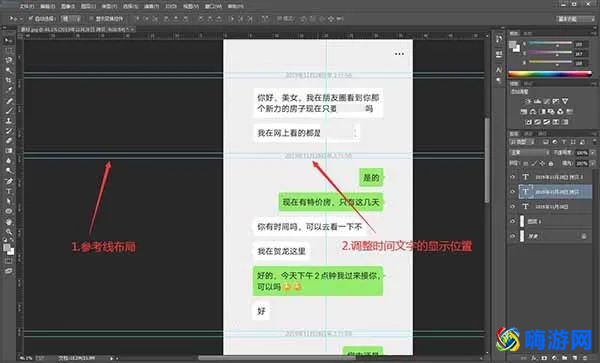Select the 图层 1 layer thumbnail
The image size is (600, 363).
coord(522,221)
